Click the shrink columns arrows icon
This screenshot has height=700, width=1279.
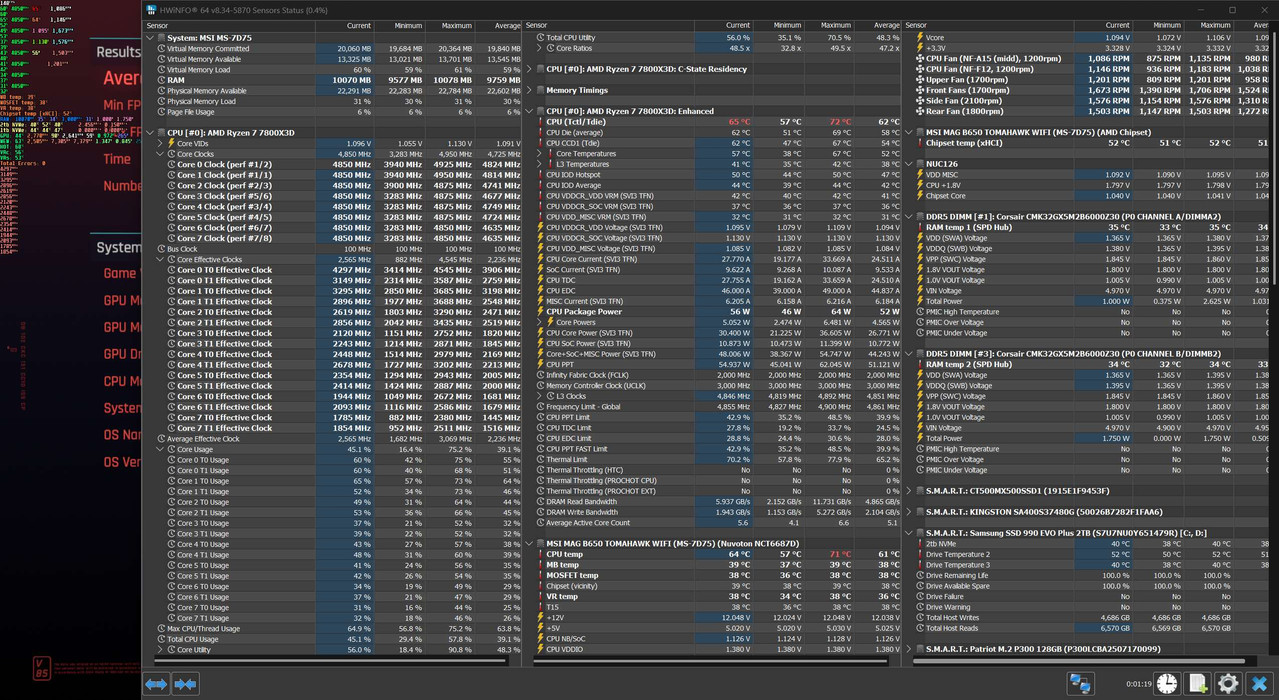pos(185,684)
